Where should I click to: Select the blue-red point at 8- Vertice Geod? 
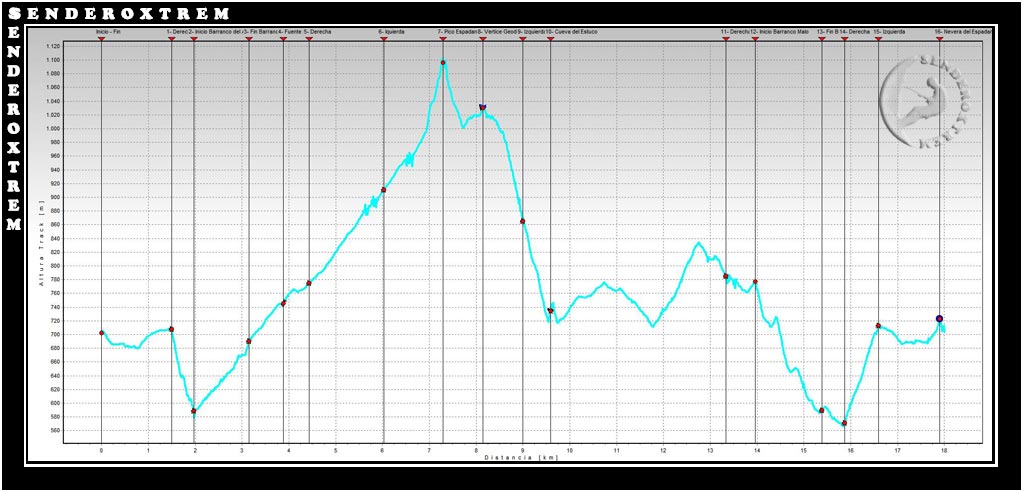point(483,107)
